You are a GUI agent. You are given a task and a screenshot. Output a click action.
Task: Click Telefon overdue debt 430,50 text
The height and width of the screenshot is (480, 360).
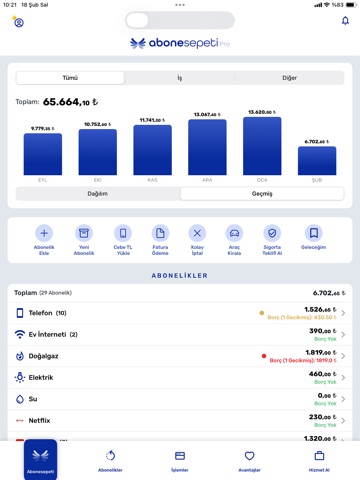click(x=302, y=317)
